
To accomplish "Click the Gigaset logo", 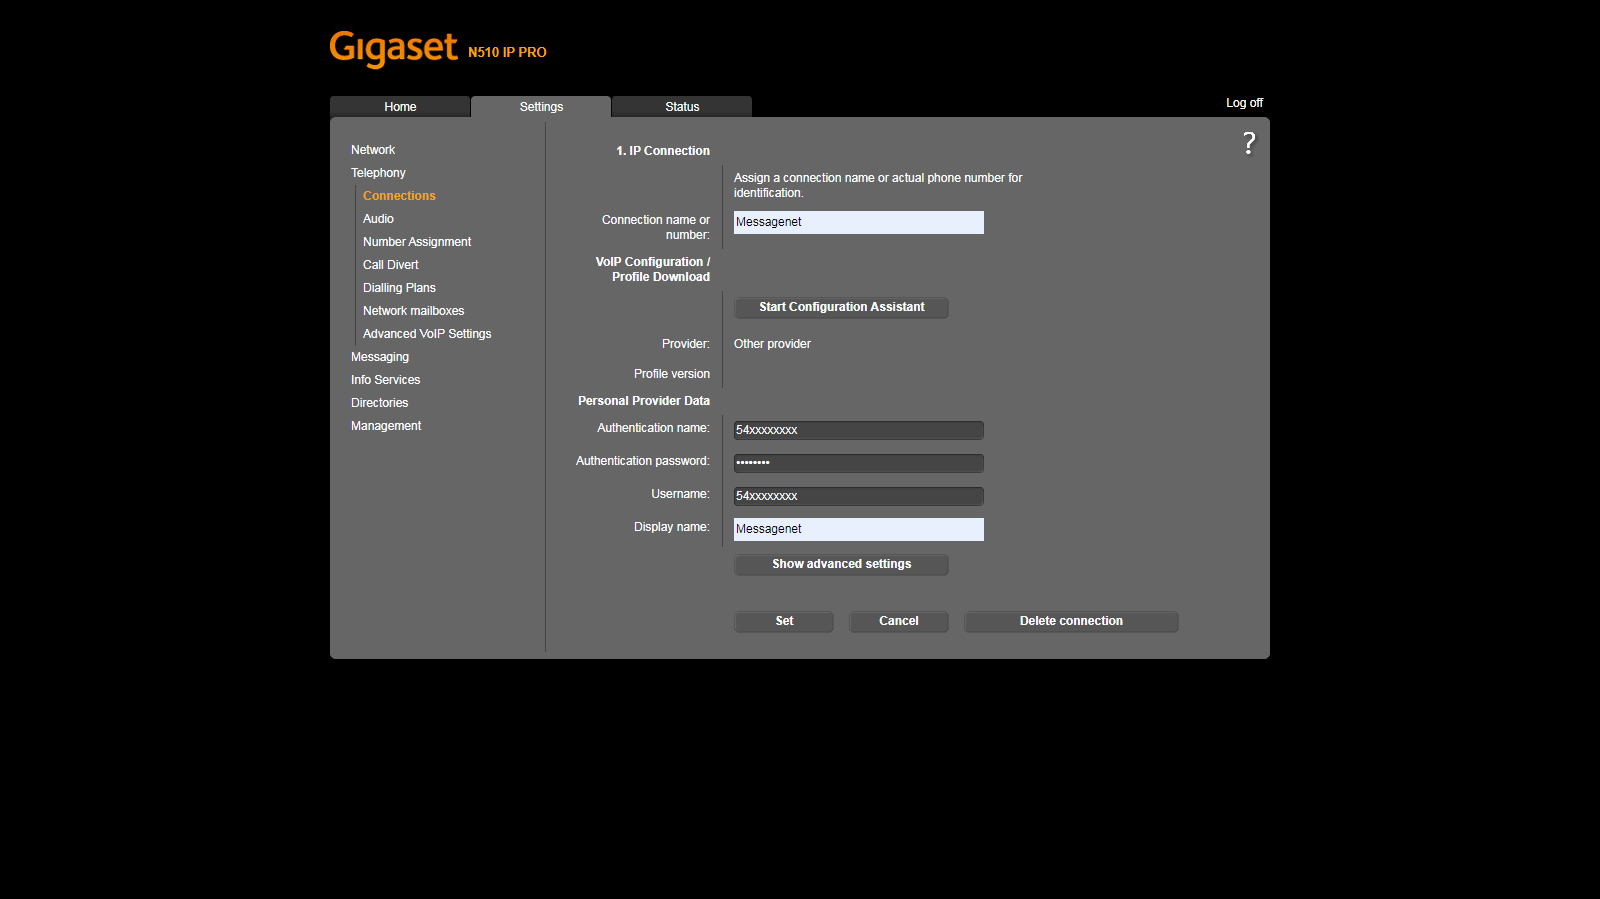I will click(x=393, y=49).
